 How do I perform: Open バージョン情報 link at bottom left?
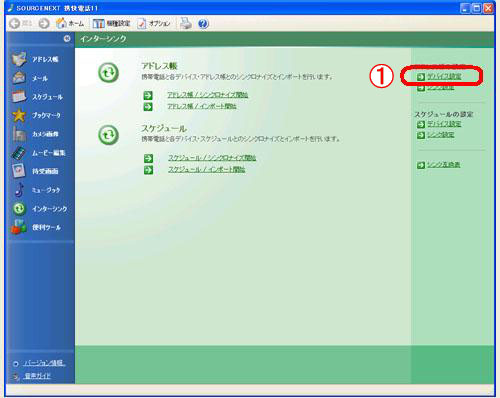44,363
